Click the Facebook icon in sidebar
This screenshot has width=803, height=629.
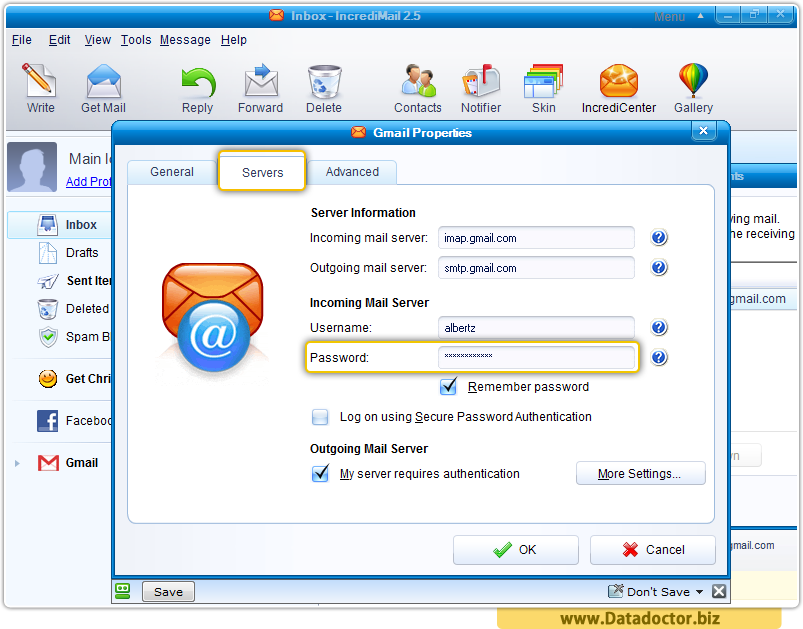[48, 421]
